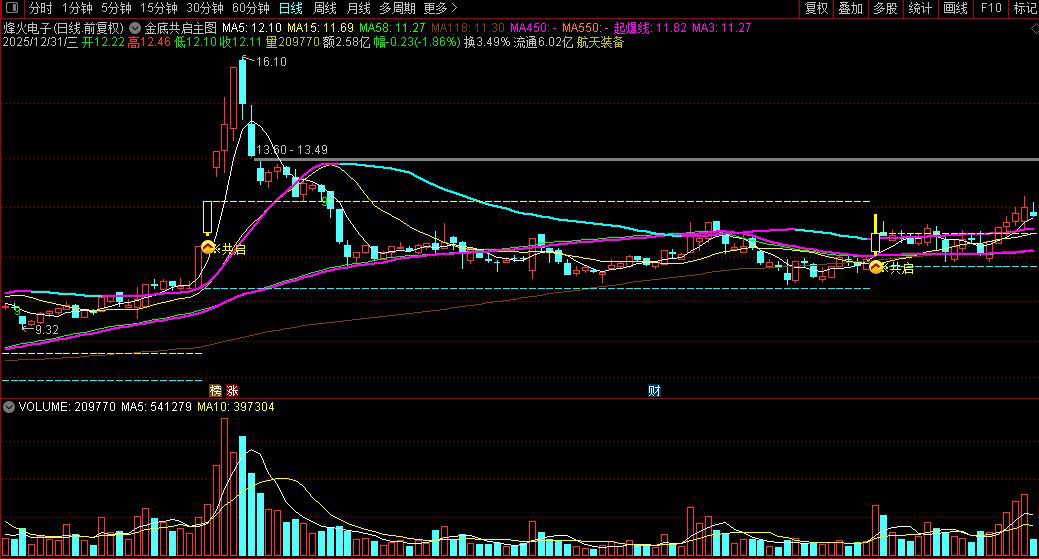
Task: Click the volume MA10: 397304 value
Action: click(x=236, y=407)
